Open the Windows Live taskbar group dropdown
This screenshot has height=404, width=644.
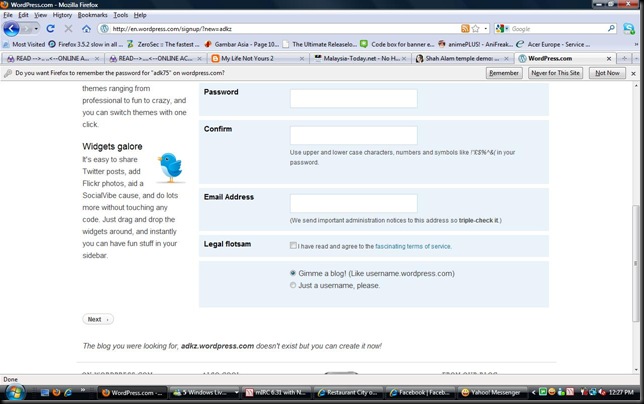tap(237, 393)
